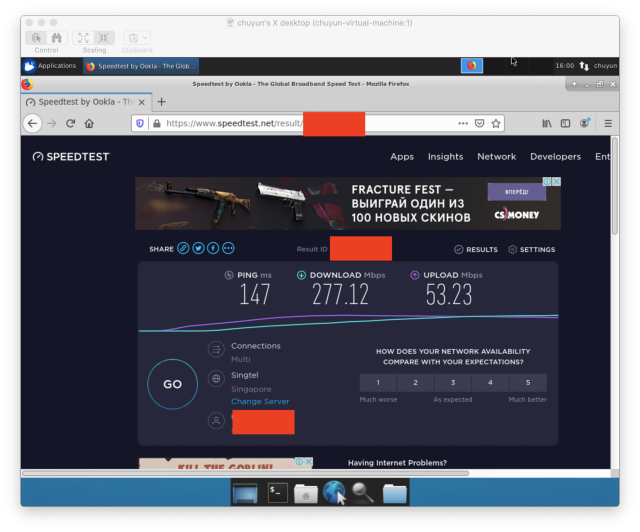Viewport: 640px width, 532px height.
Task: Rate network availability 3
Action: coord(453,383)
